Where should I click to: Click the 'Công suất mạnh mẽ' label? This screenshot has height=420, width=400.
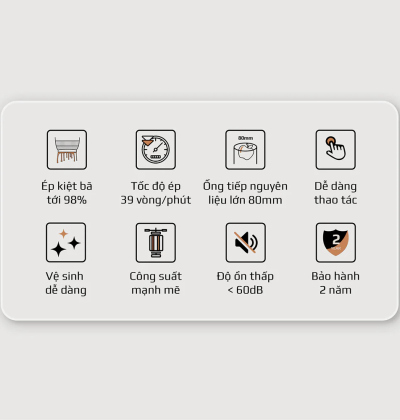(x=156, y=283)
